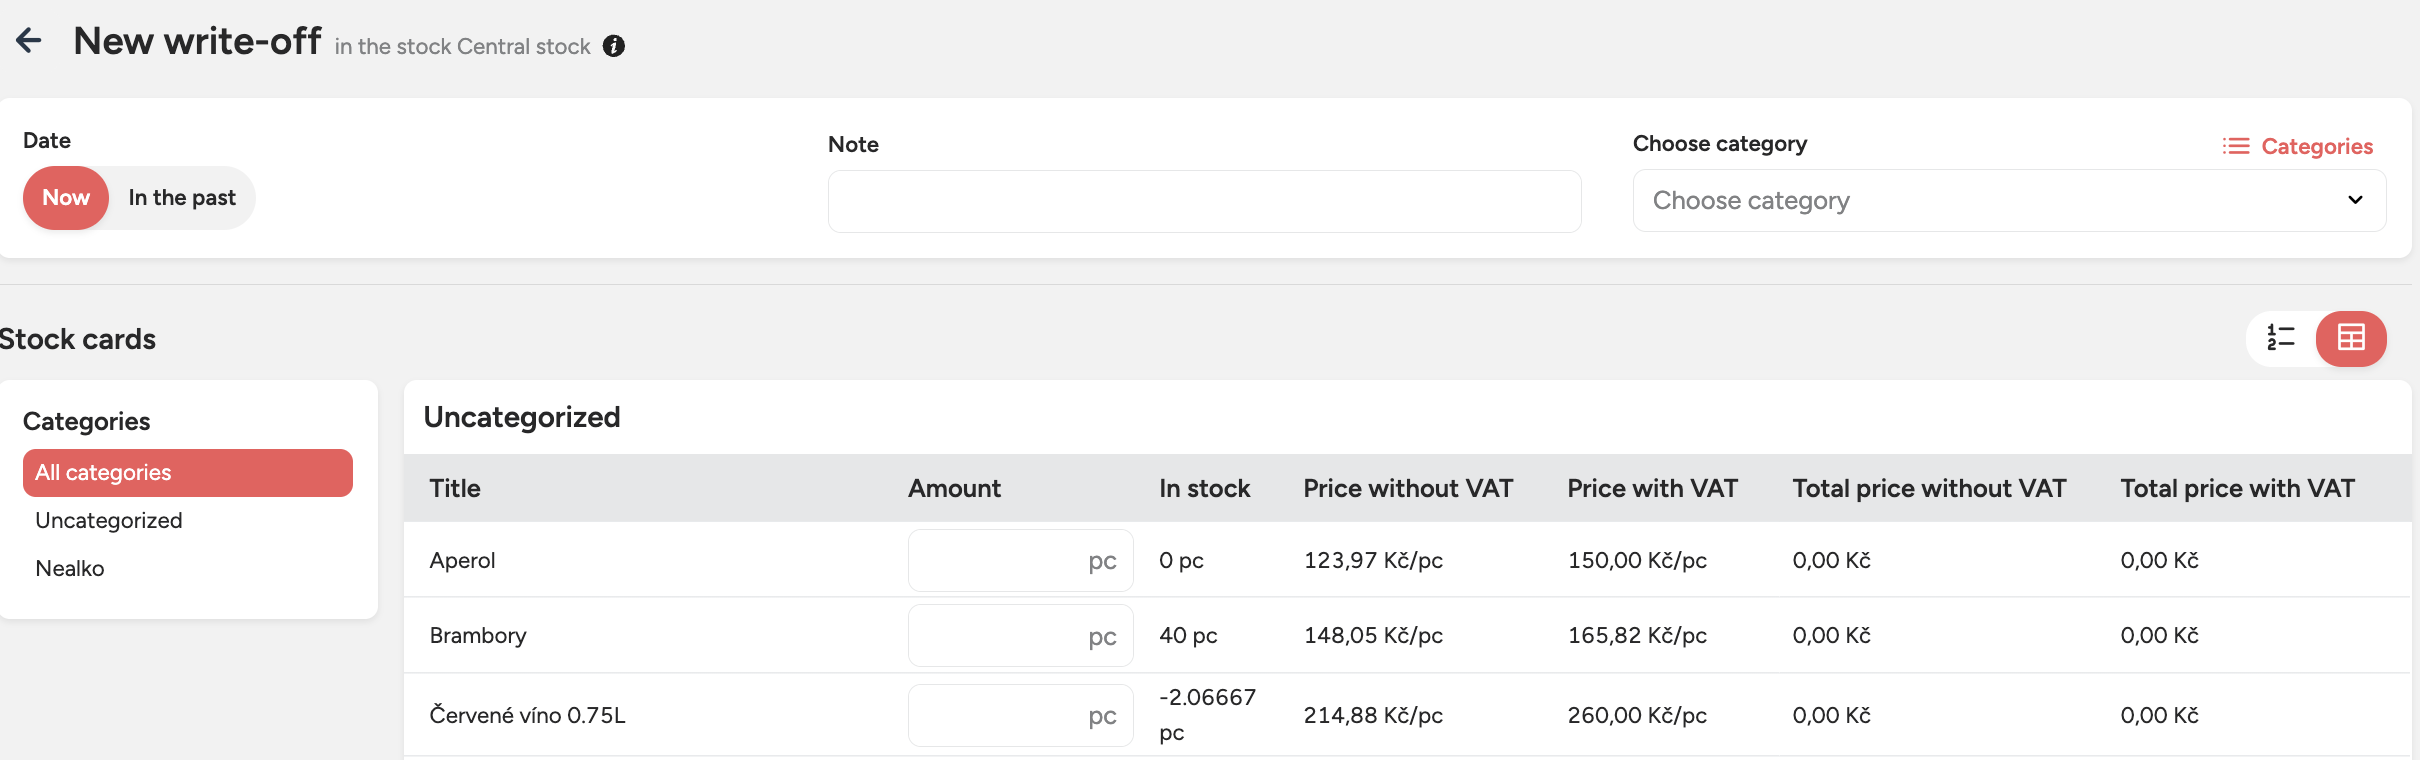Screen dimensions: 2420x760
Task: Click the dropdown chevron arrow for category
Action: click(x=2355, y=200)
